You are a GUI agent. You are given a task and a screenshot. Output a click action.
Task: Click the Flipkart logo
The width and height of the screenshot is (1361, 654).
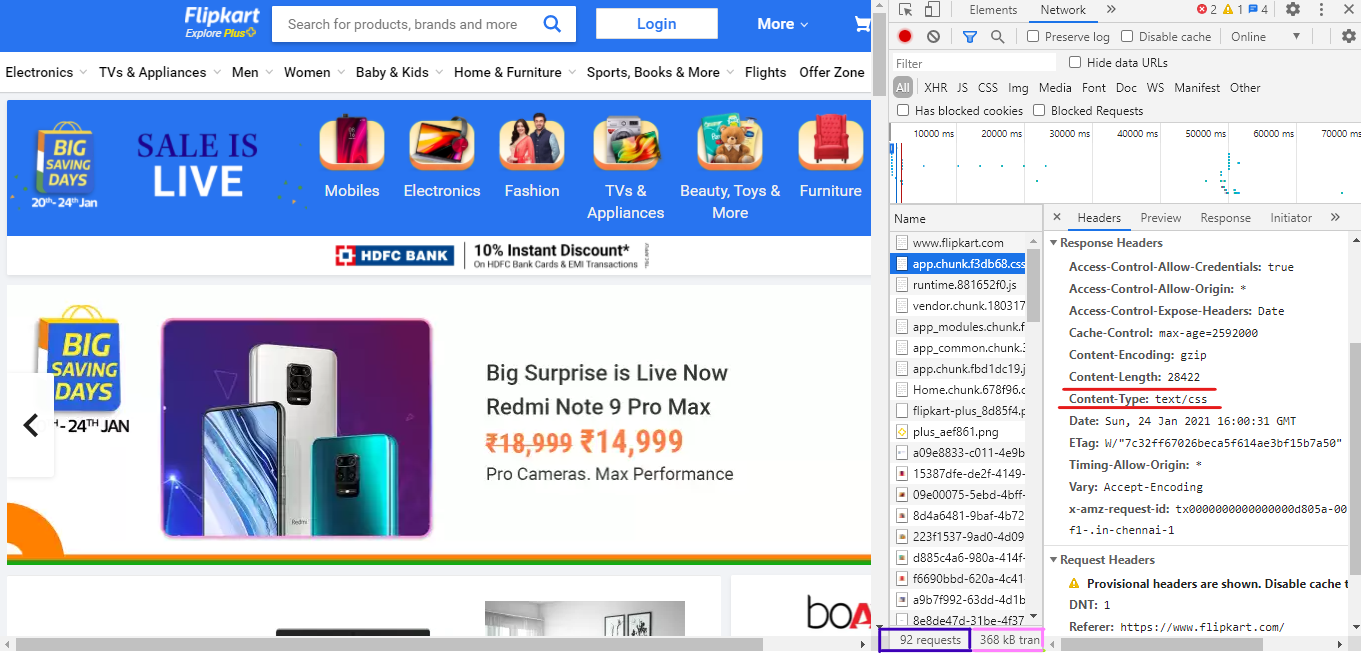click(220, 22)
